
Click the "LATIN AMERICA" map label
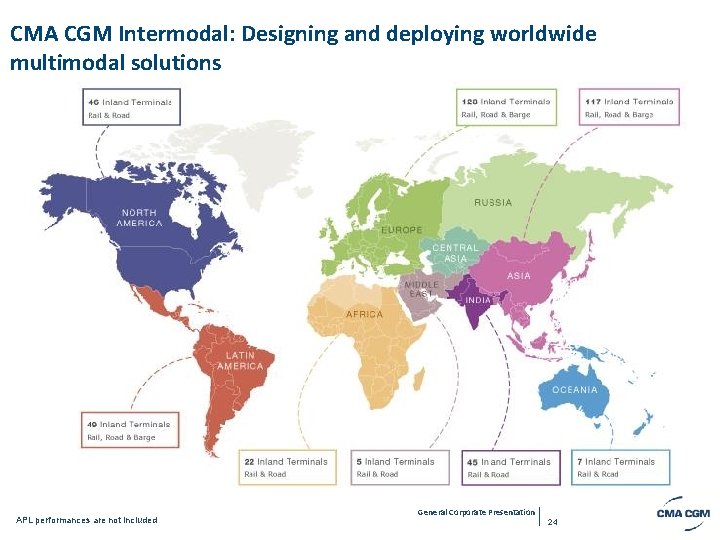tap(240, 360)
